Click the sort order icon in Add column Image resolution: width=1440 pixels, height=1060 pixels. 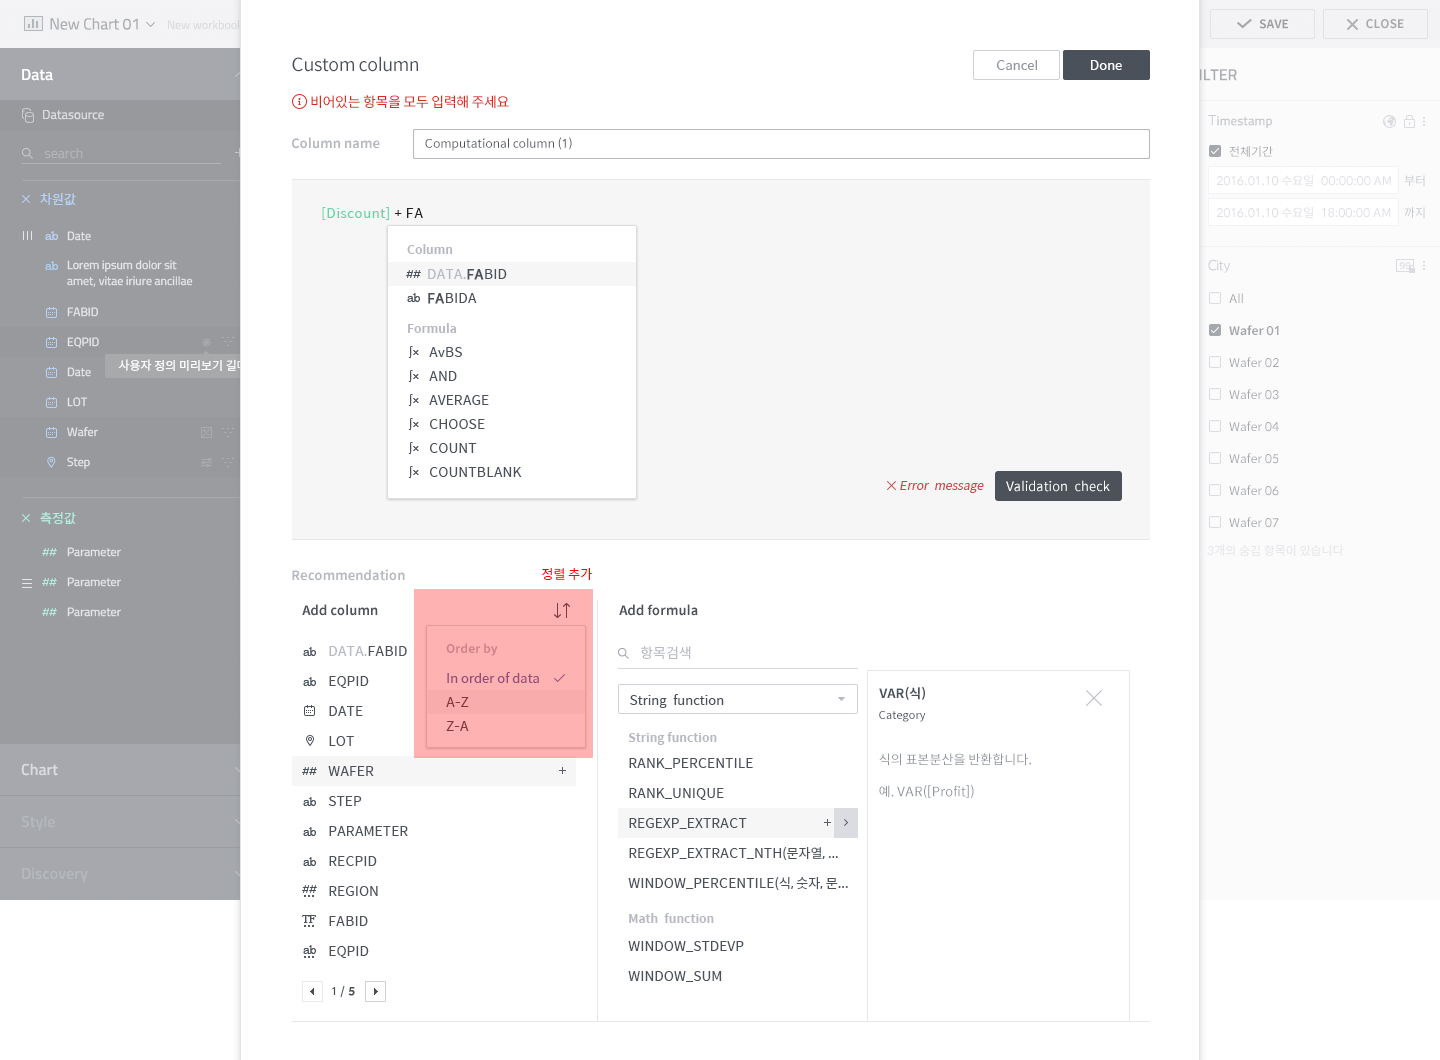[562, 610]
